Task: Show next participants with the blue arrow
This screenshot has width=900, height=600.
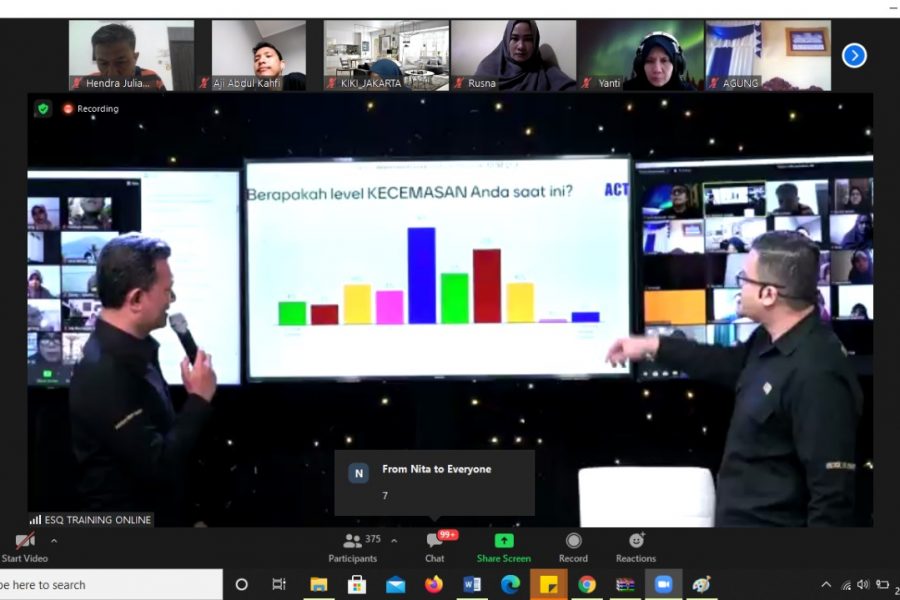Action: (853, 55)
